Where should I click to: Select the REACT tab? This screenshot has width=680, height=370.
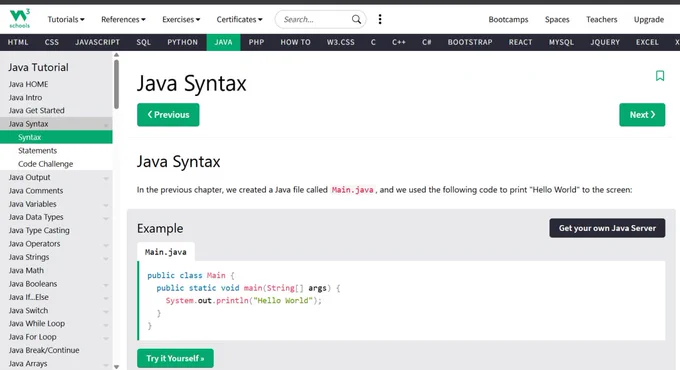pos(520,42)
